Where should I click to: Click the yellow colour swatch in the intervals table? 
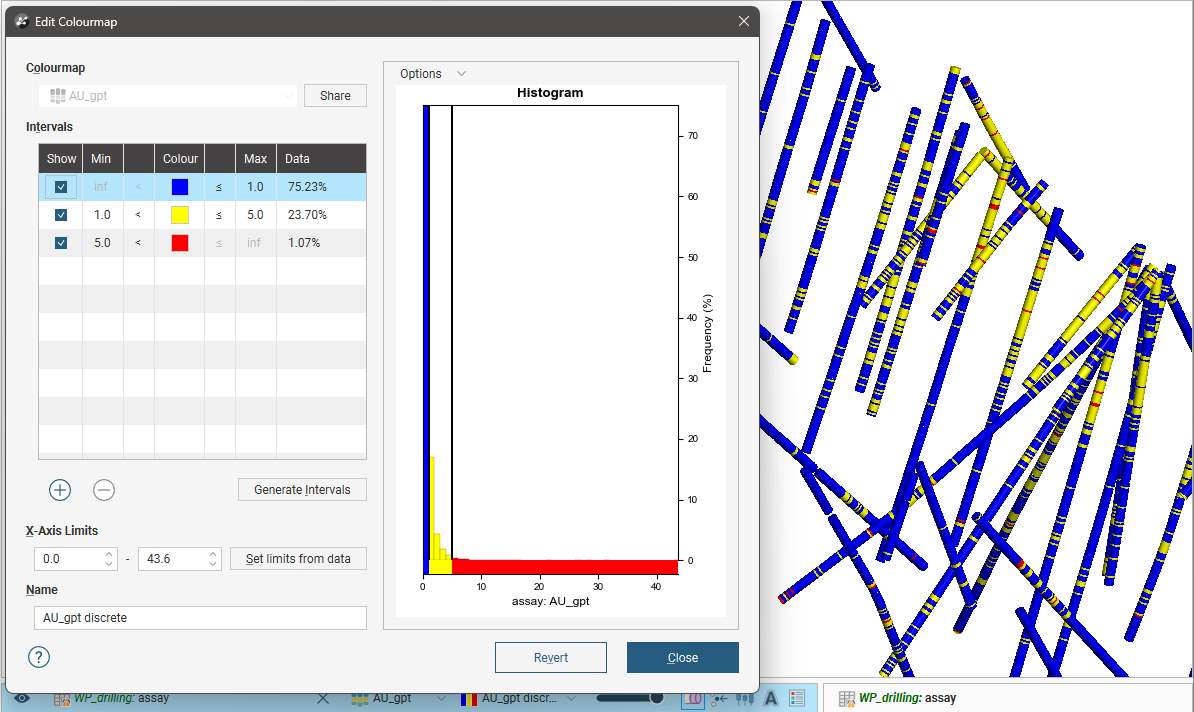[180, 215]
